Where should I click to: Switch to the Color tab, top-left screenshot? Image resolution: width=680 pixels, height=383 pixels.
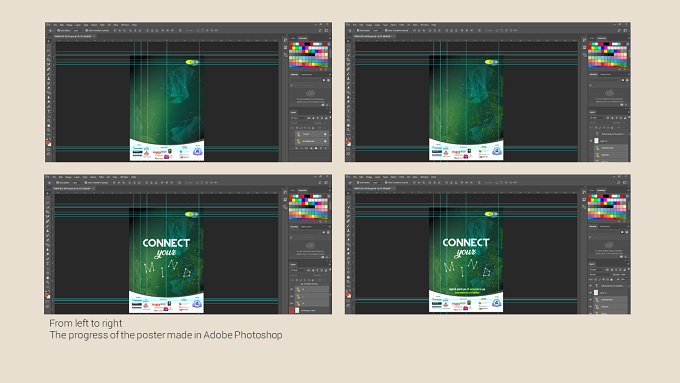click(294, 39)
